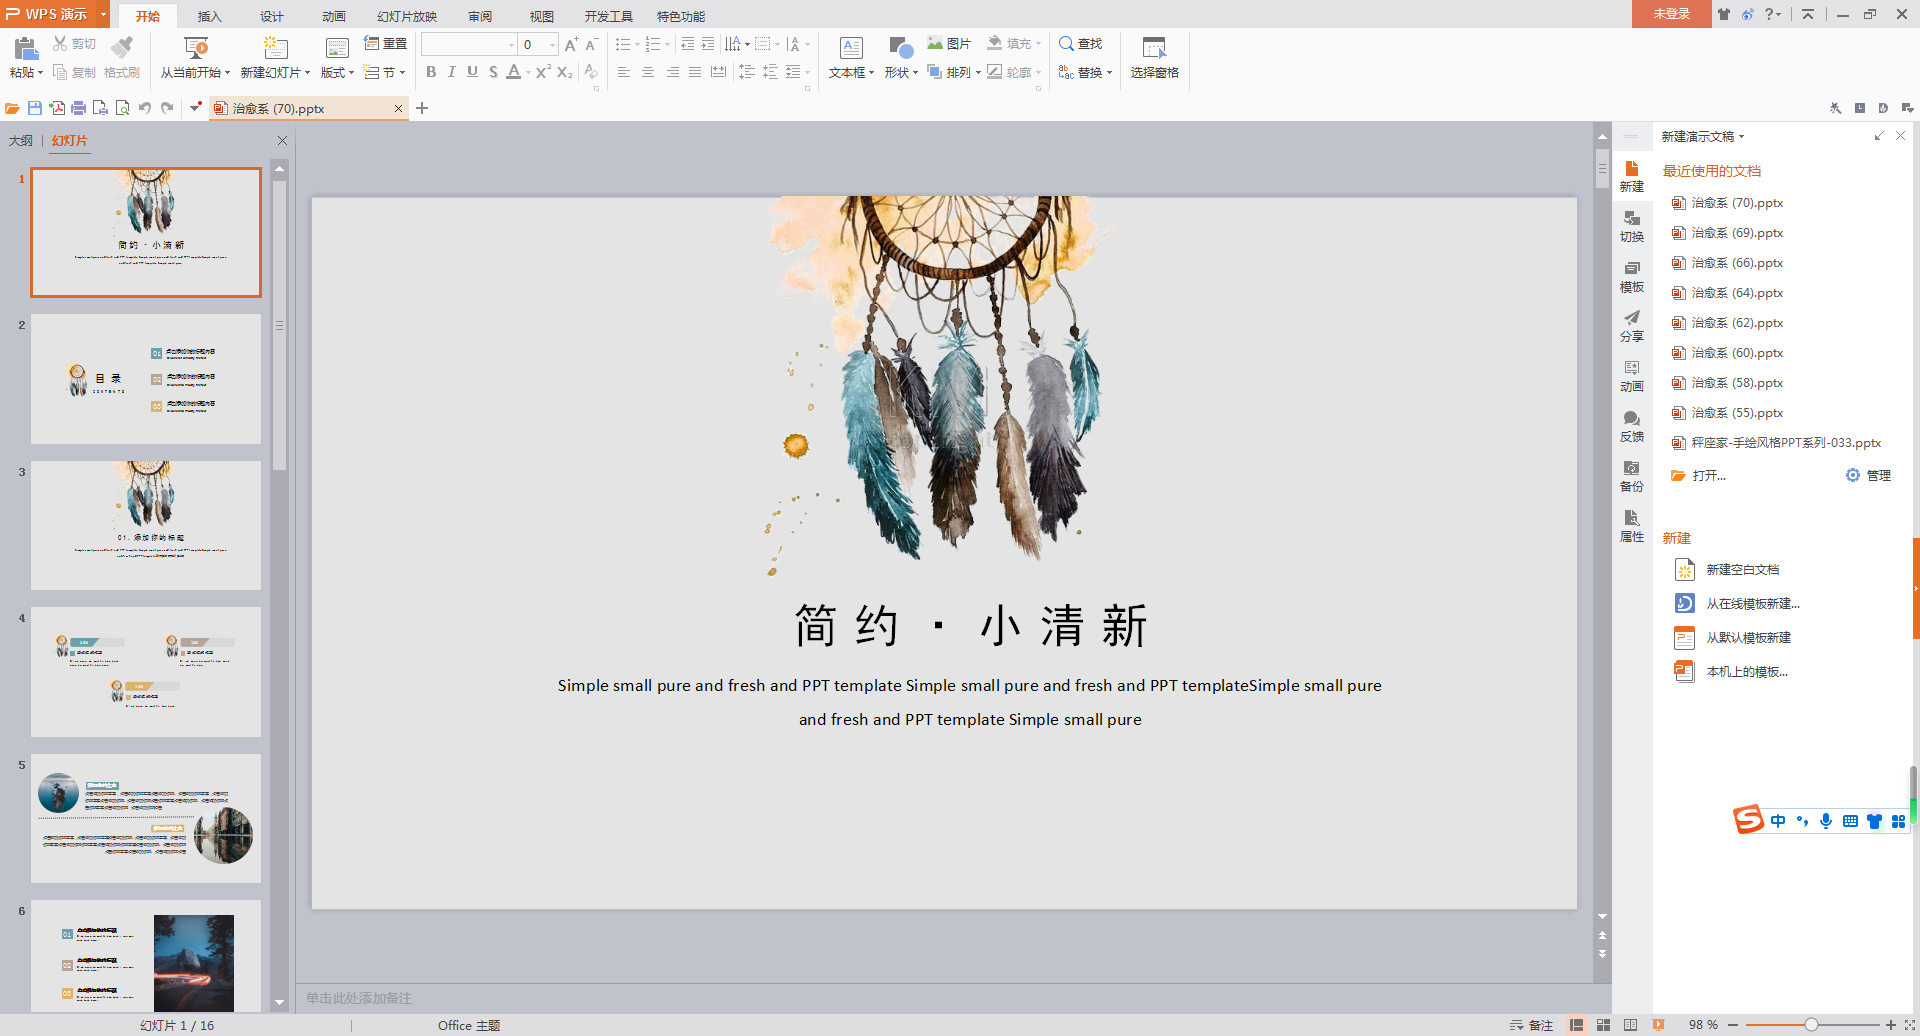This screenshot has height=1036, width=1920.
Task: Switch to Slide Sorter view
Action: click(1604, 1025)
